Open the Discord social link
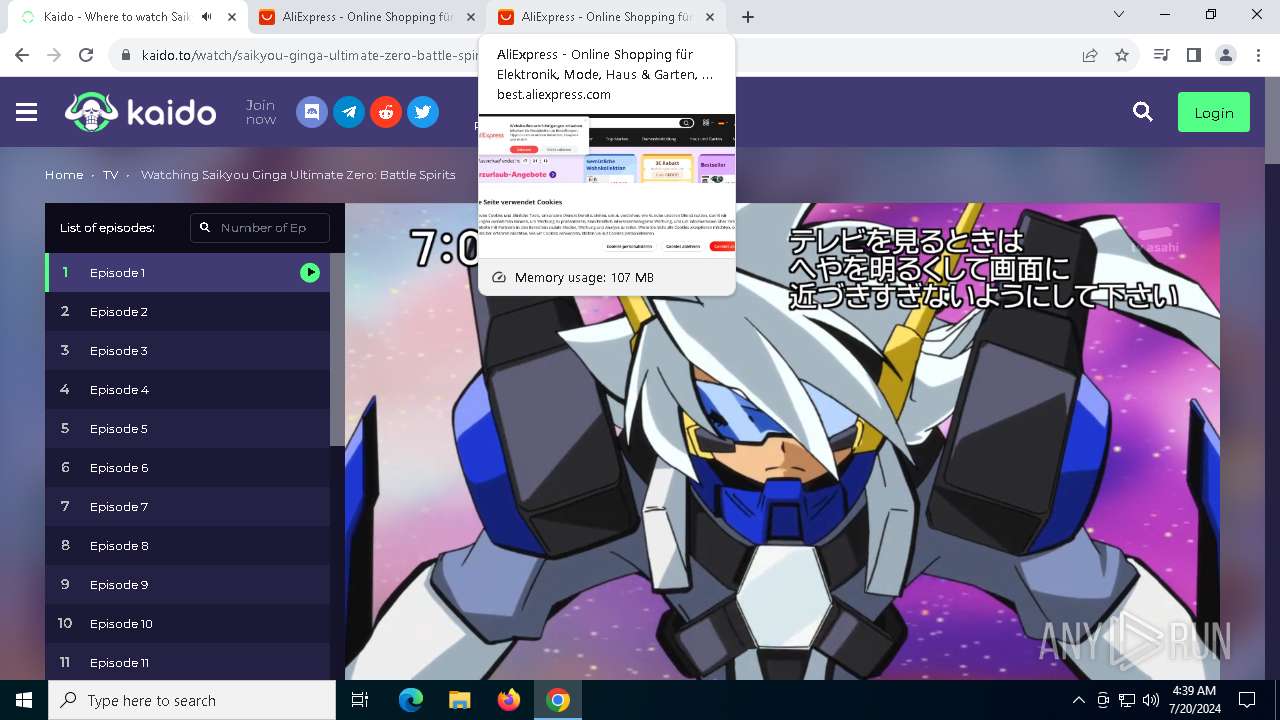This screenshot has width=1280, height=720. tap(312, 112)
